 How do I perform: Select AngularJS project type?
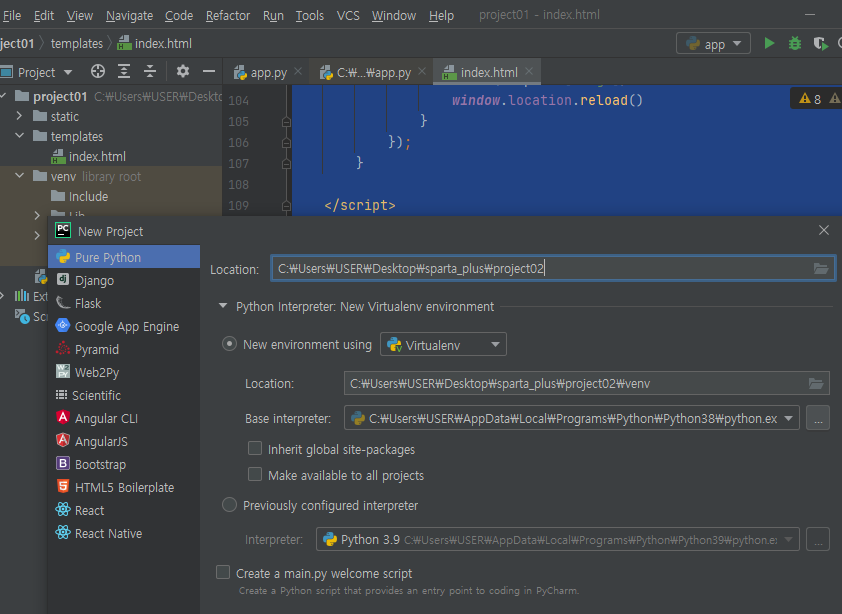pyautogui.click(x=124, y=442)
